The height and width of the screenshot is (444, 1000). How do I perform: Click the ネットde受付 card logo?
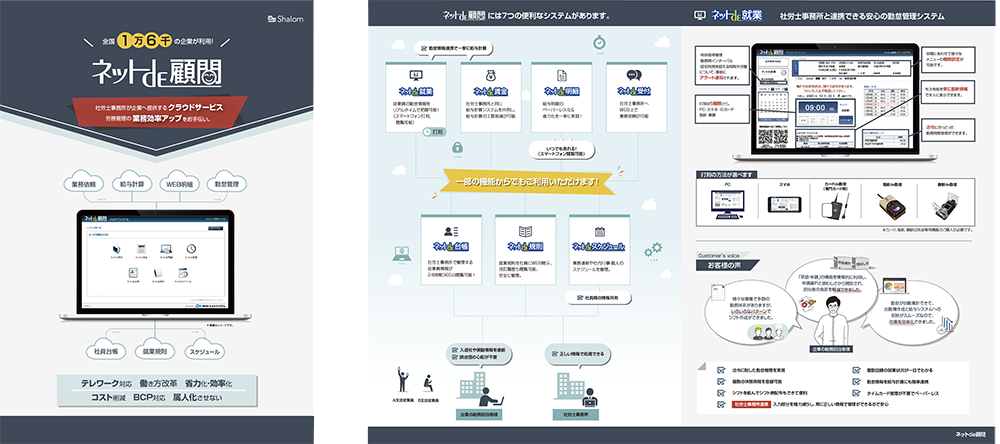[x=635, y=91]
